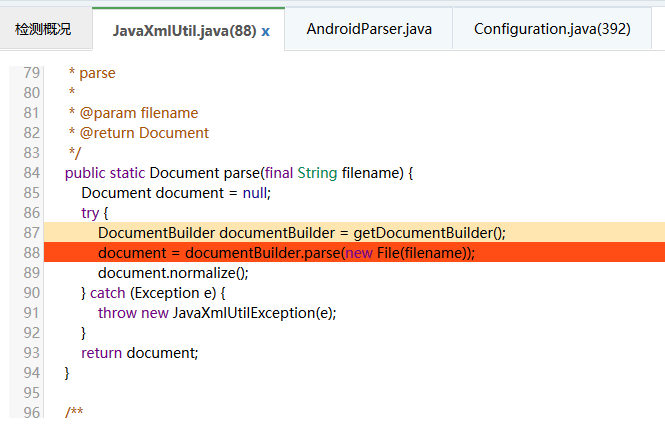Click the 'public static Document parse' method signature
The height and width of the screenshot is (425, 665).
[238, 173]
